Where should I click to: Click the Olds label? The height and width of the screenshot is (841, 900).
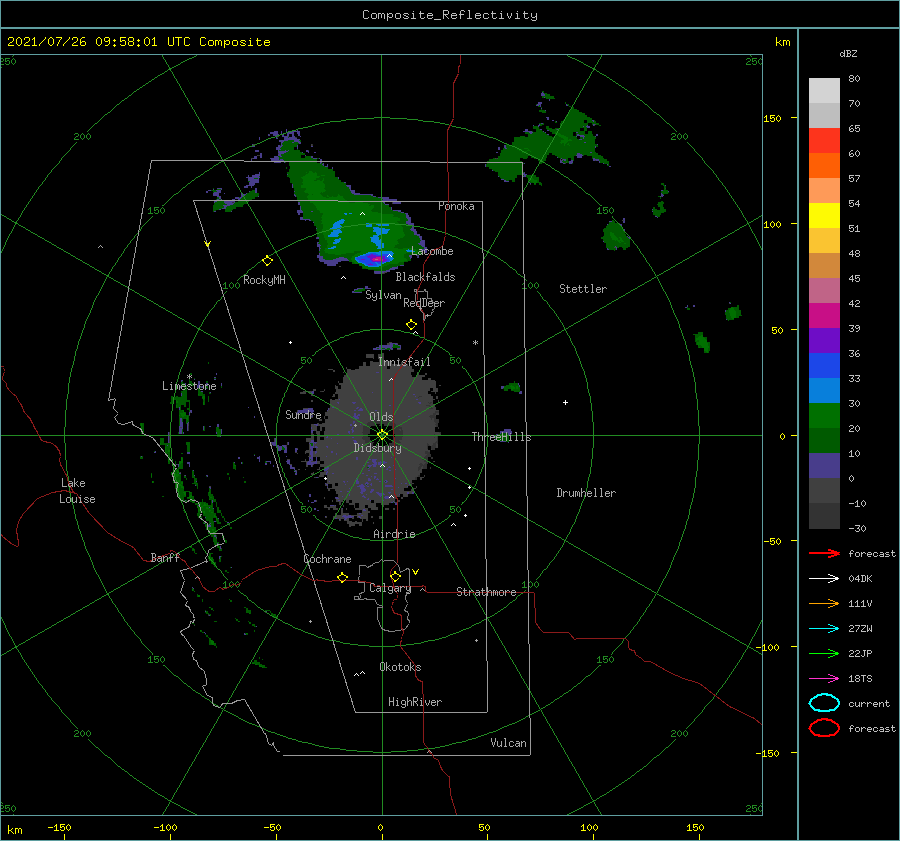tap(381, 417)
